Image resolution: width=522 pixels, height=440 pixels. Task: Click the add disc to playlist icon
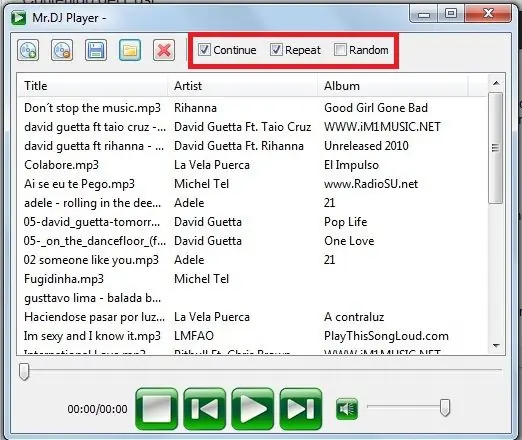pyautogui.click(x=28, y=50)
